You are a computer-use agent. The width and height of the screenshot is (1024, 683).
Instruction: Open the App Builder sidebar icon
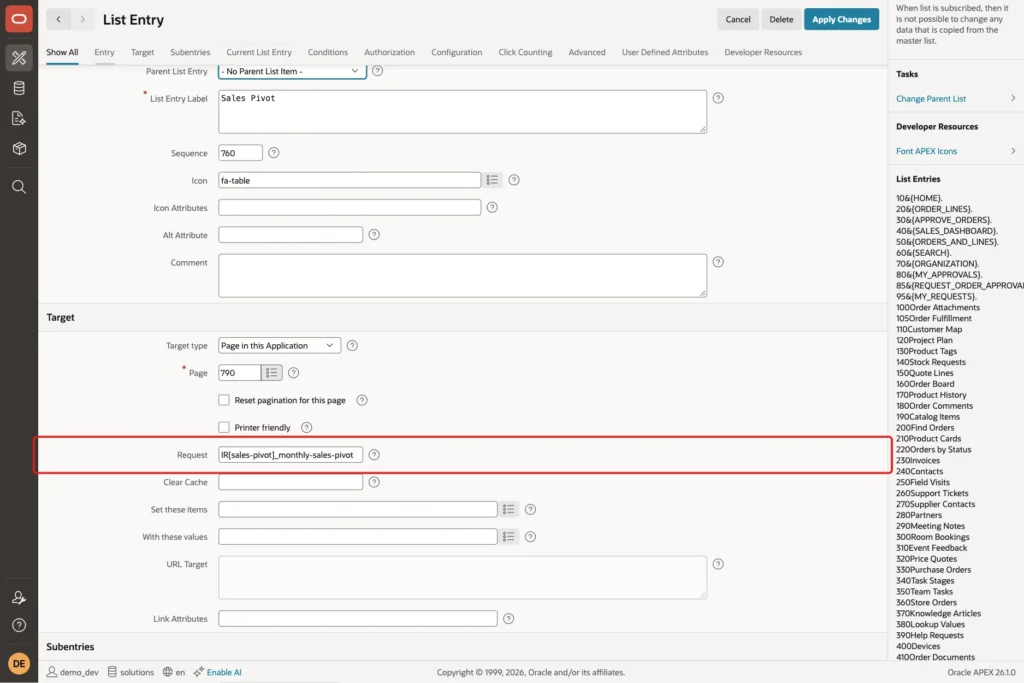(x=19, y=57)
